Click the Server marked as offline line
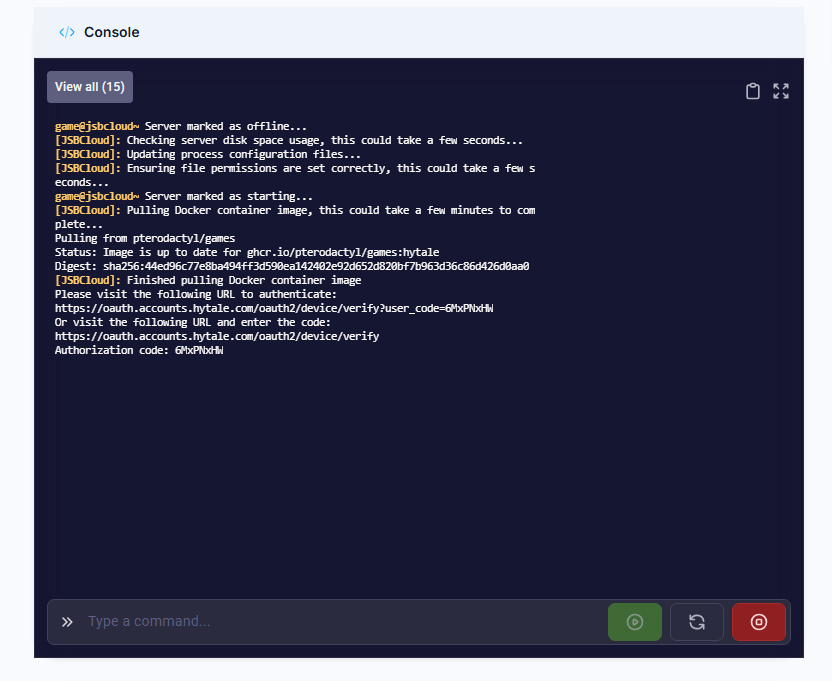 181,127
